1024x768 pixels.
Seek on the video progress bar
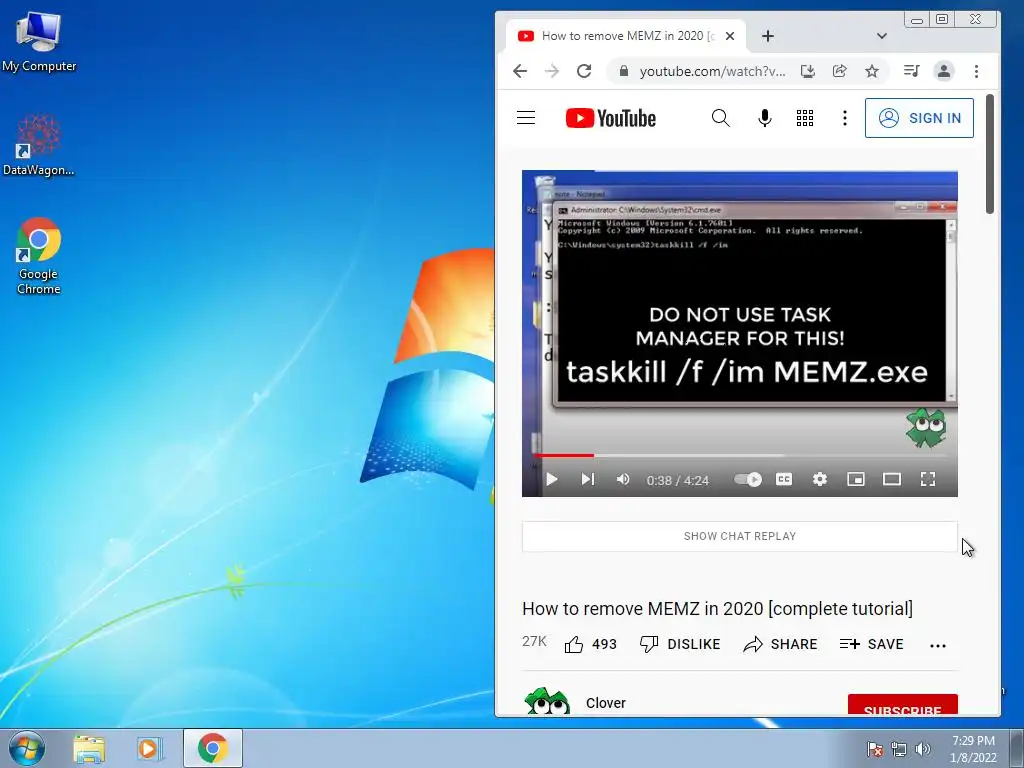[740, 455]
